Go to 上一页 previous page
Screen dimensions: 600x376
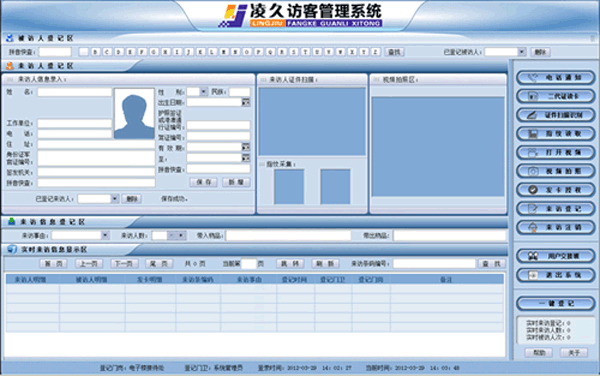coord(89,264)
